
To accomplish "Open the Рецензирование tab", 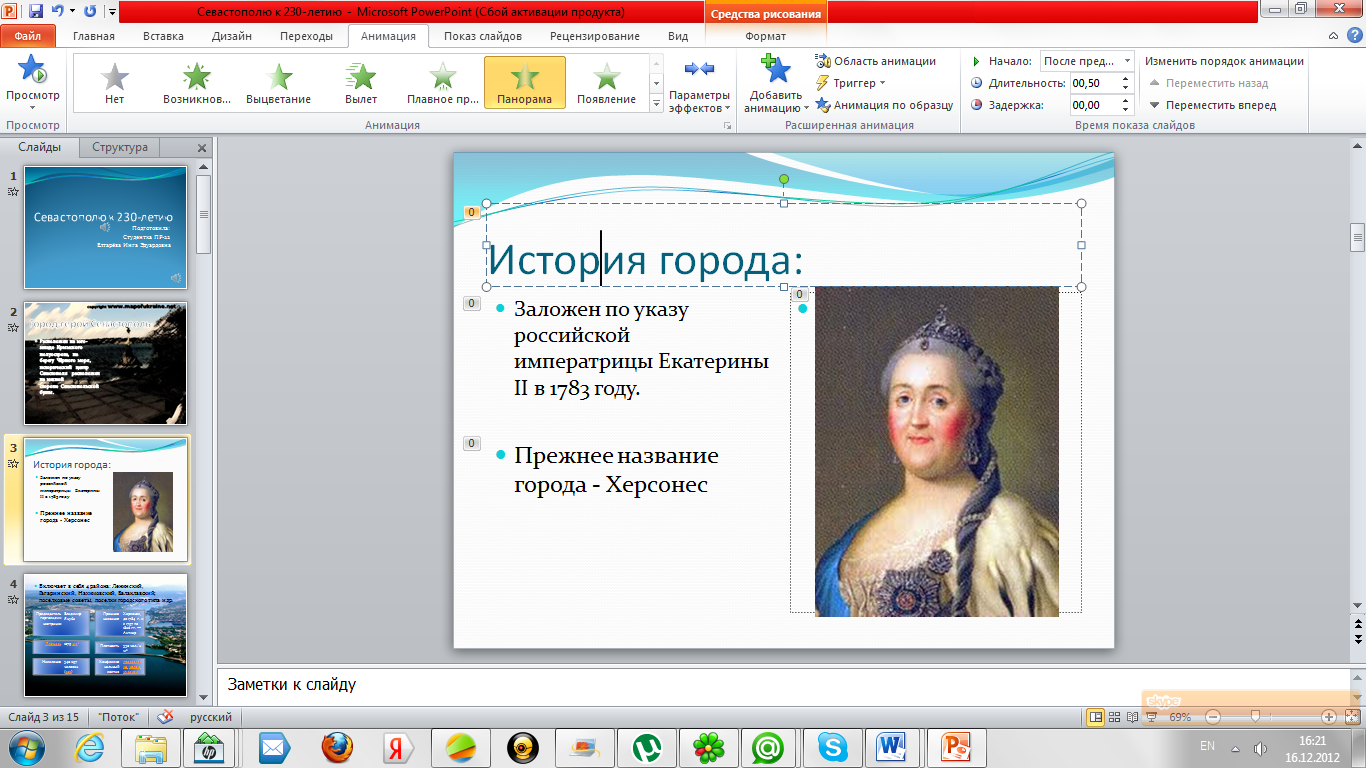I will [595, 36].
